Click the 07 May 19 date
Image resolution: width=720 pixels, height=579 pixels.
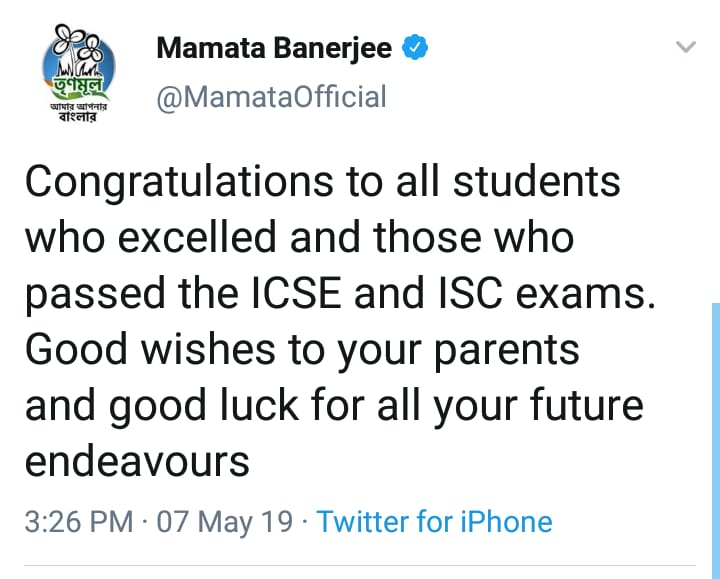point(225,522)
